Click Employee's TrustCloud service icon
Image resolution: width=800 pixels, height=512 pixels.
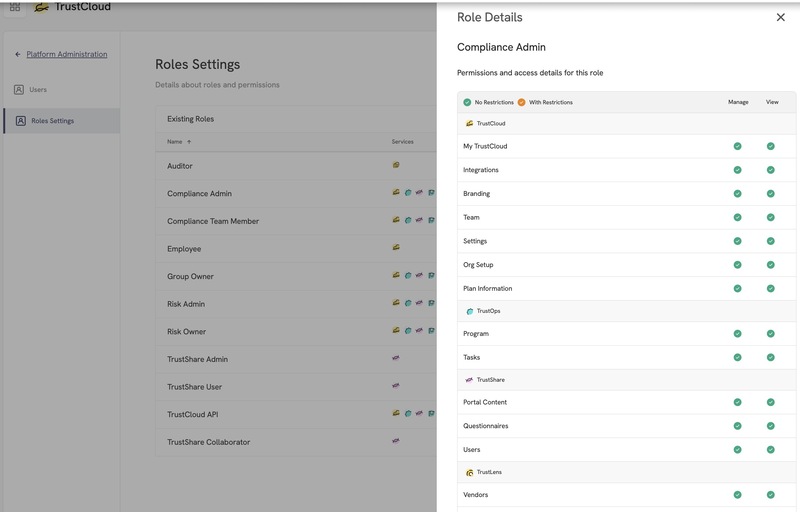[x=396, y=247]
